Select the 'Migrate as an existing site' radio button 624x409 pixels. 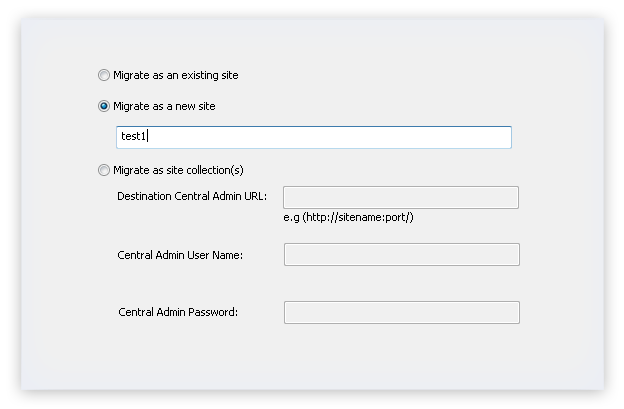point(104,75)
